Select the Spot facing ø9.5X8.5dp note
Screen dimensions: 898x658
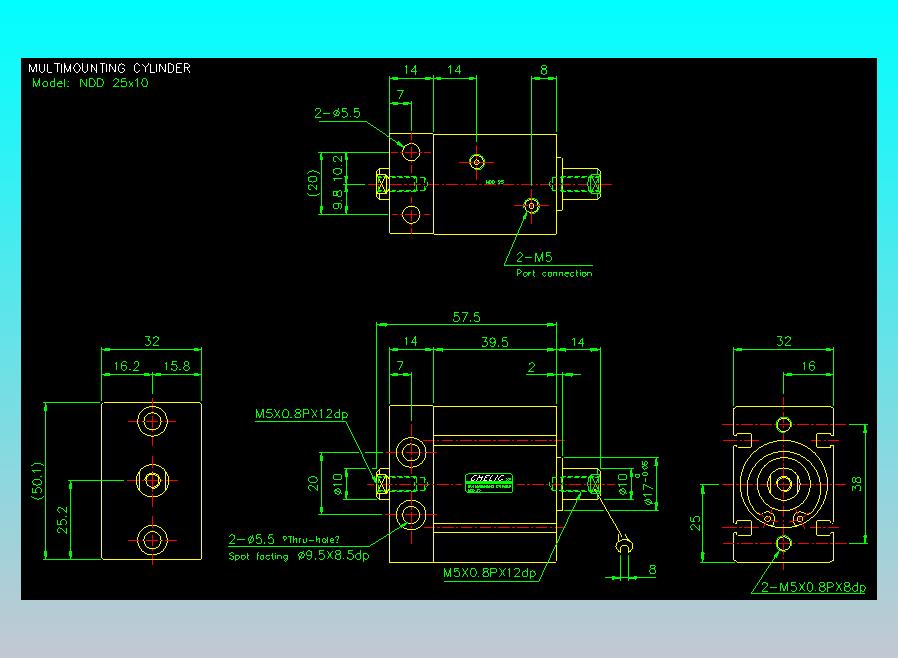298,556
